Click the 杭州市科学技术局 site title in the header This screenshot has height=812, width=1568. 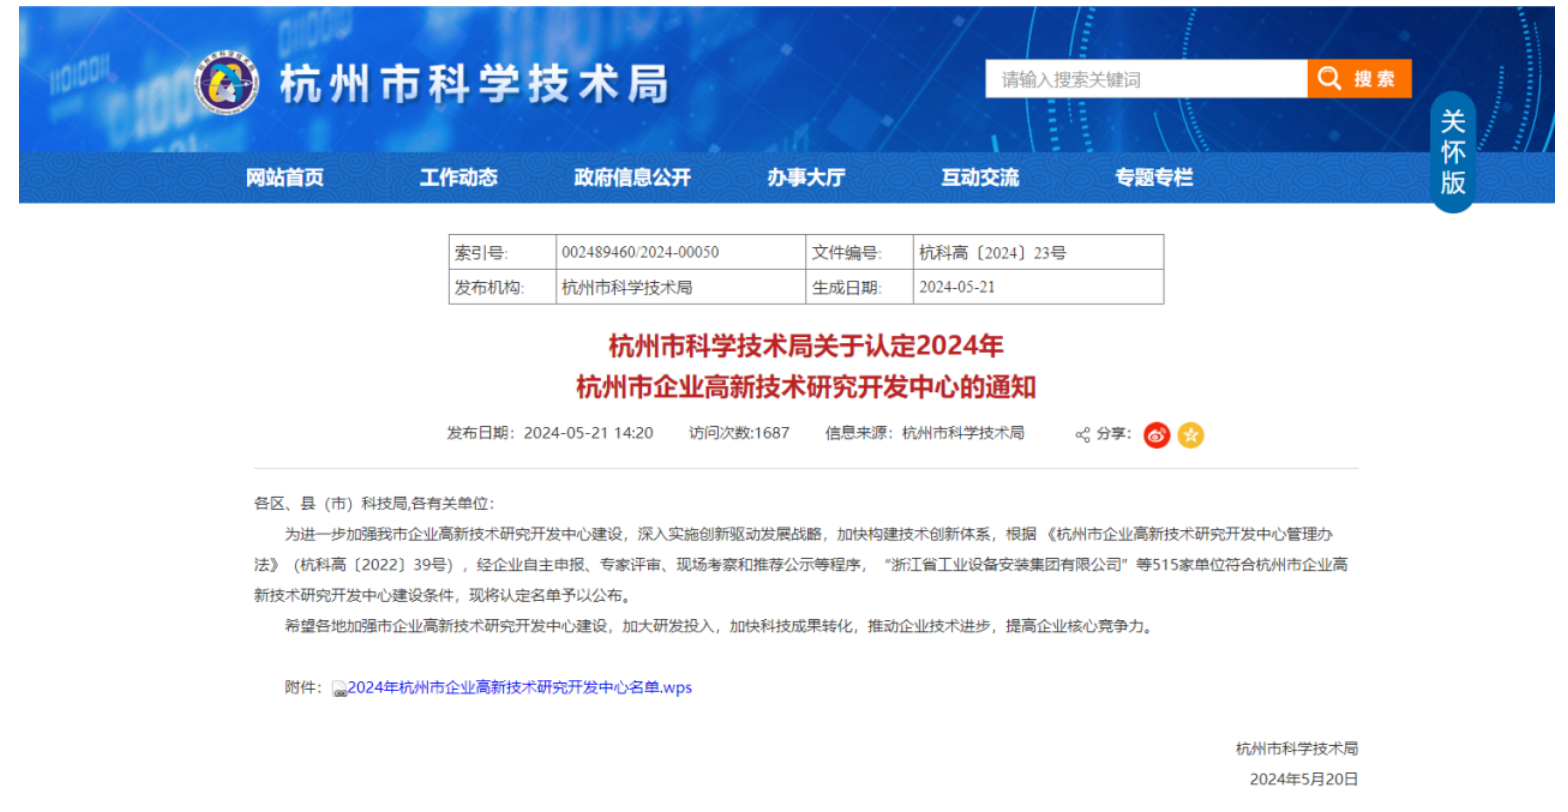tap(474, 84)
